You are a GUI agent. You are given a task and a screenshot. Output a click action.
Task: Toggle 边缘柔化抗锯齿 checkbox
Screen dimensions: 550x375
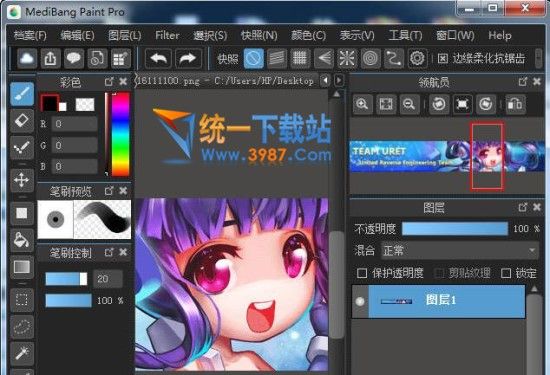[442, 59]
